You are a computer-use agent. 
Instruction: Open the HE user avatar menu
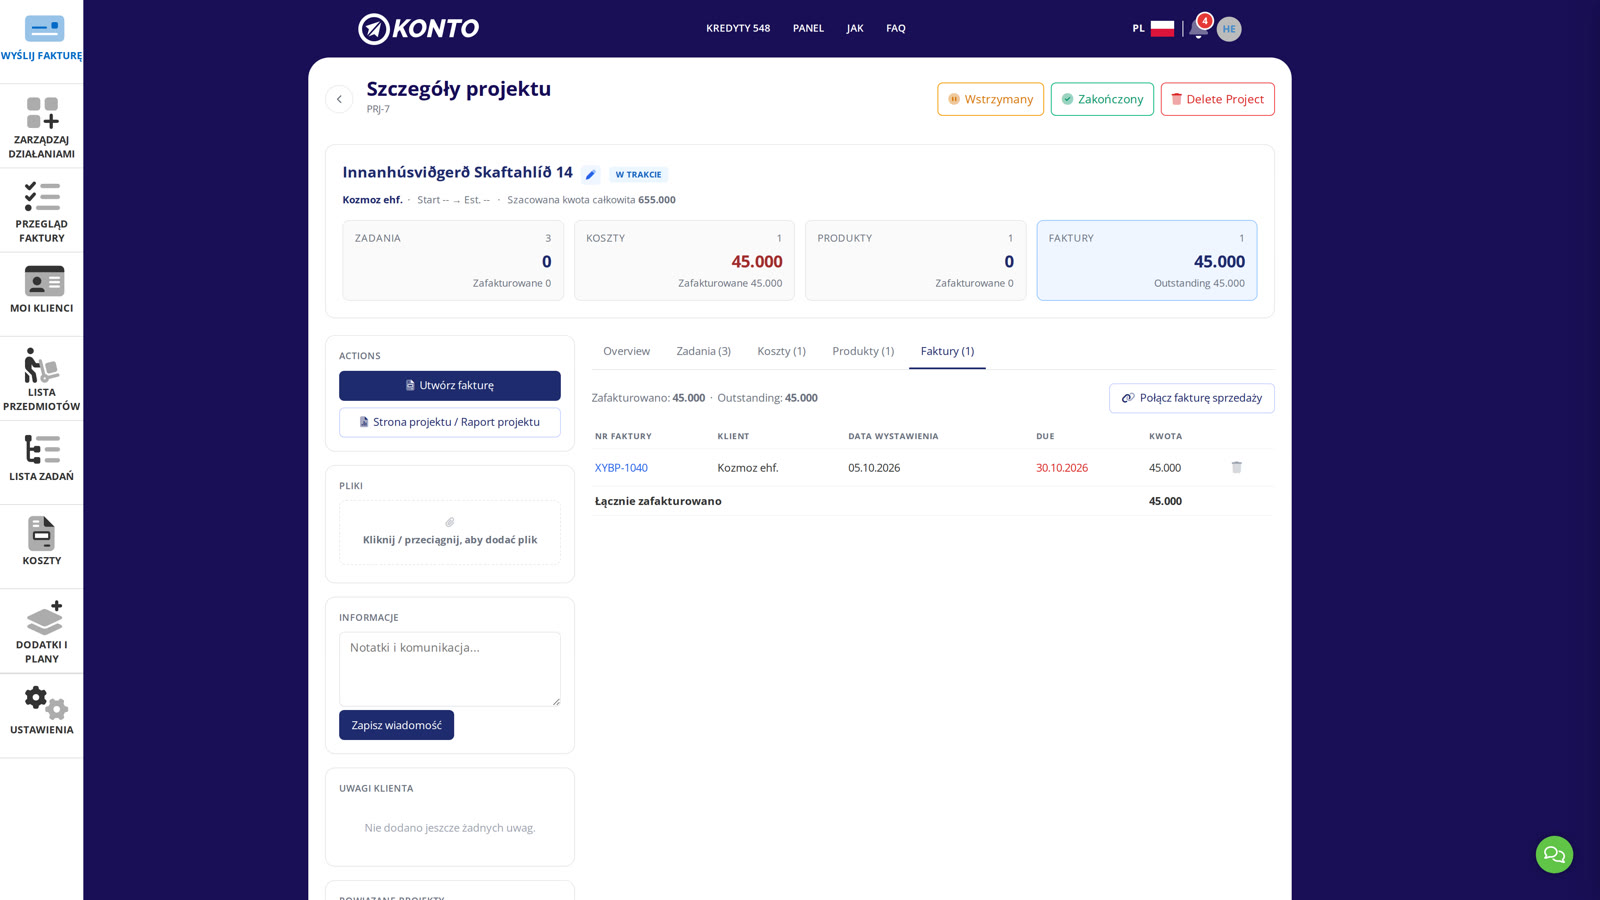pos(1229,29)
